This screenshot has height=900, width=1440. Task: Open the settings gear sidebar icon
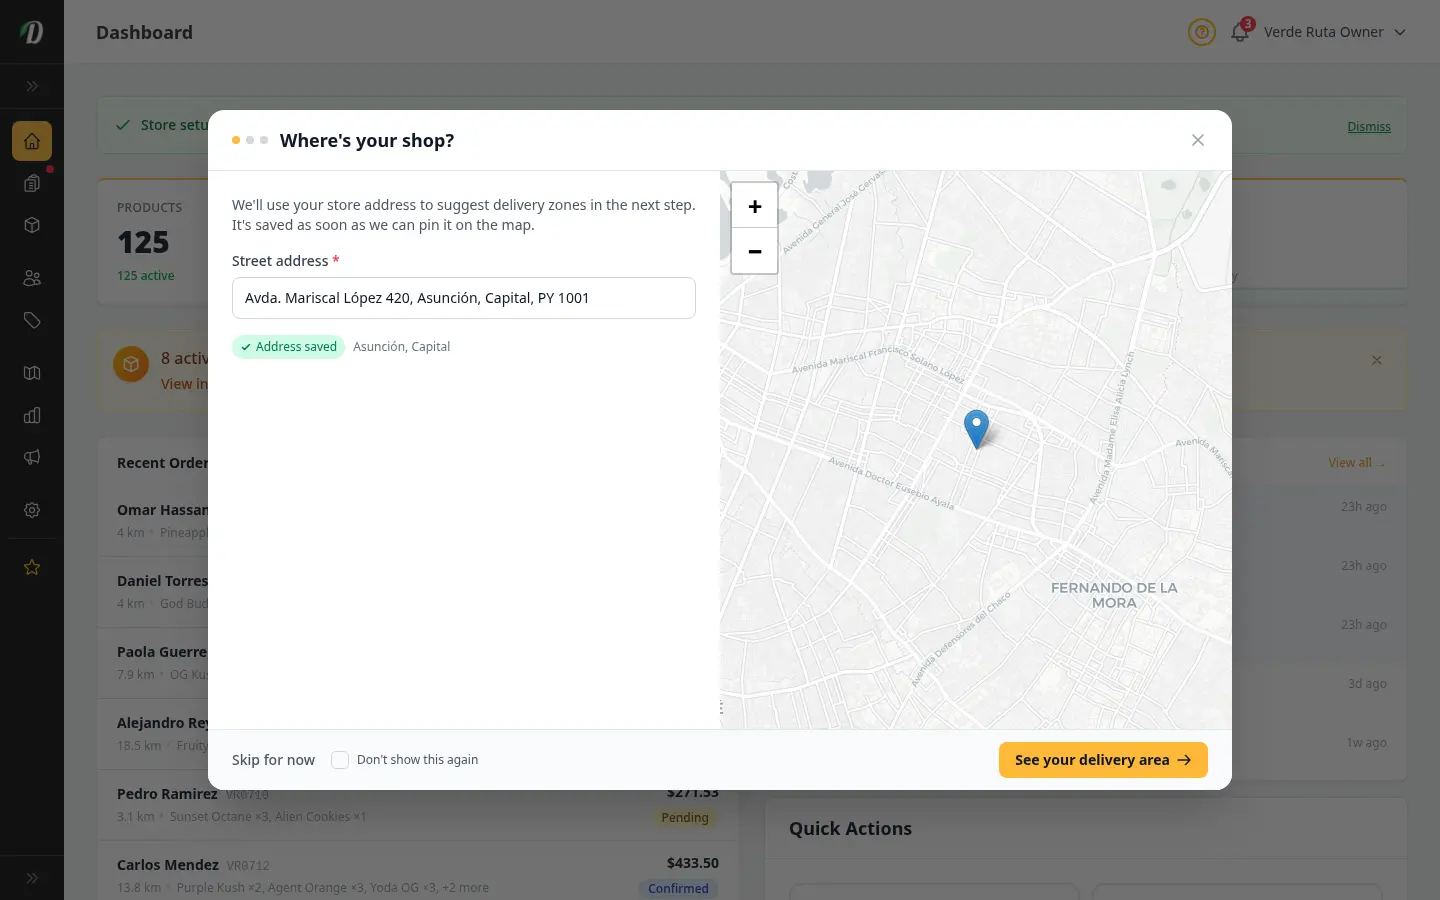[x=32, y=510]
